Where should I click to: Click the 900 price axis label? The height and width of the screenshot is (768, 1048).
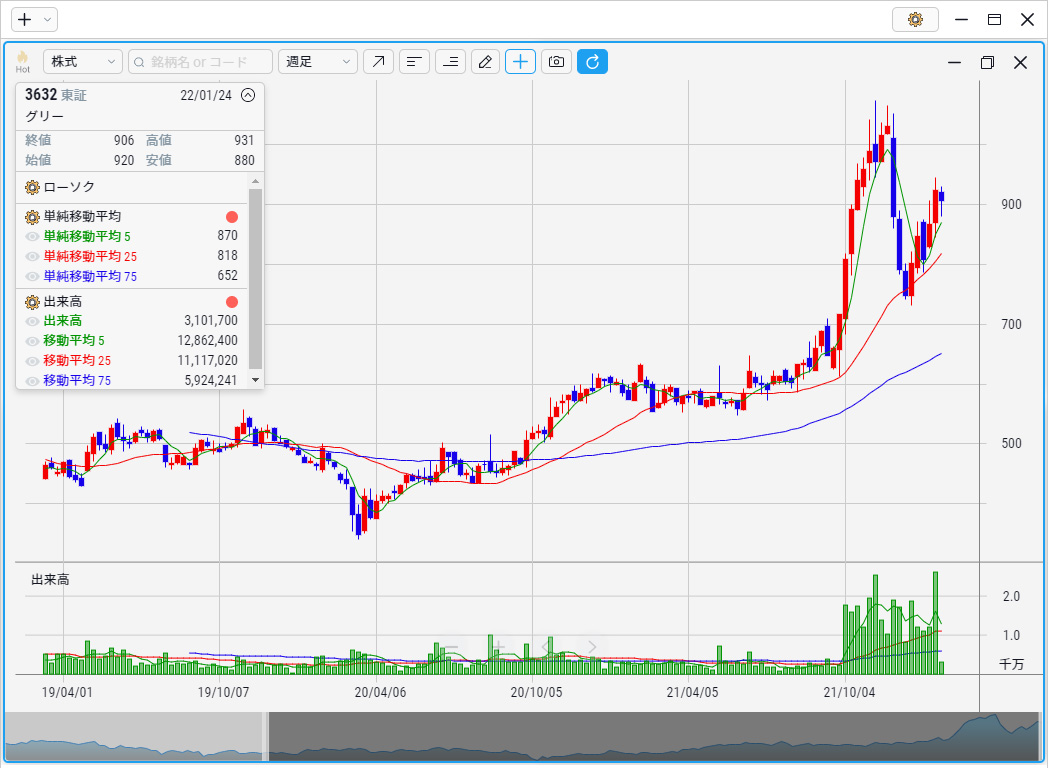coord(1011,205)
